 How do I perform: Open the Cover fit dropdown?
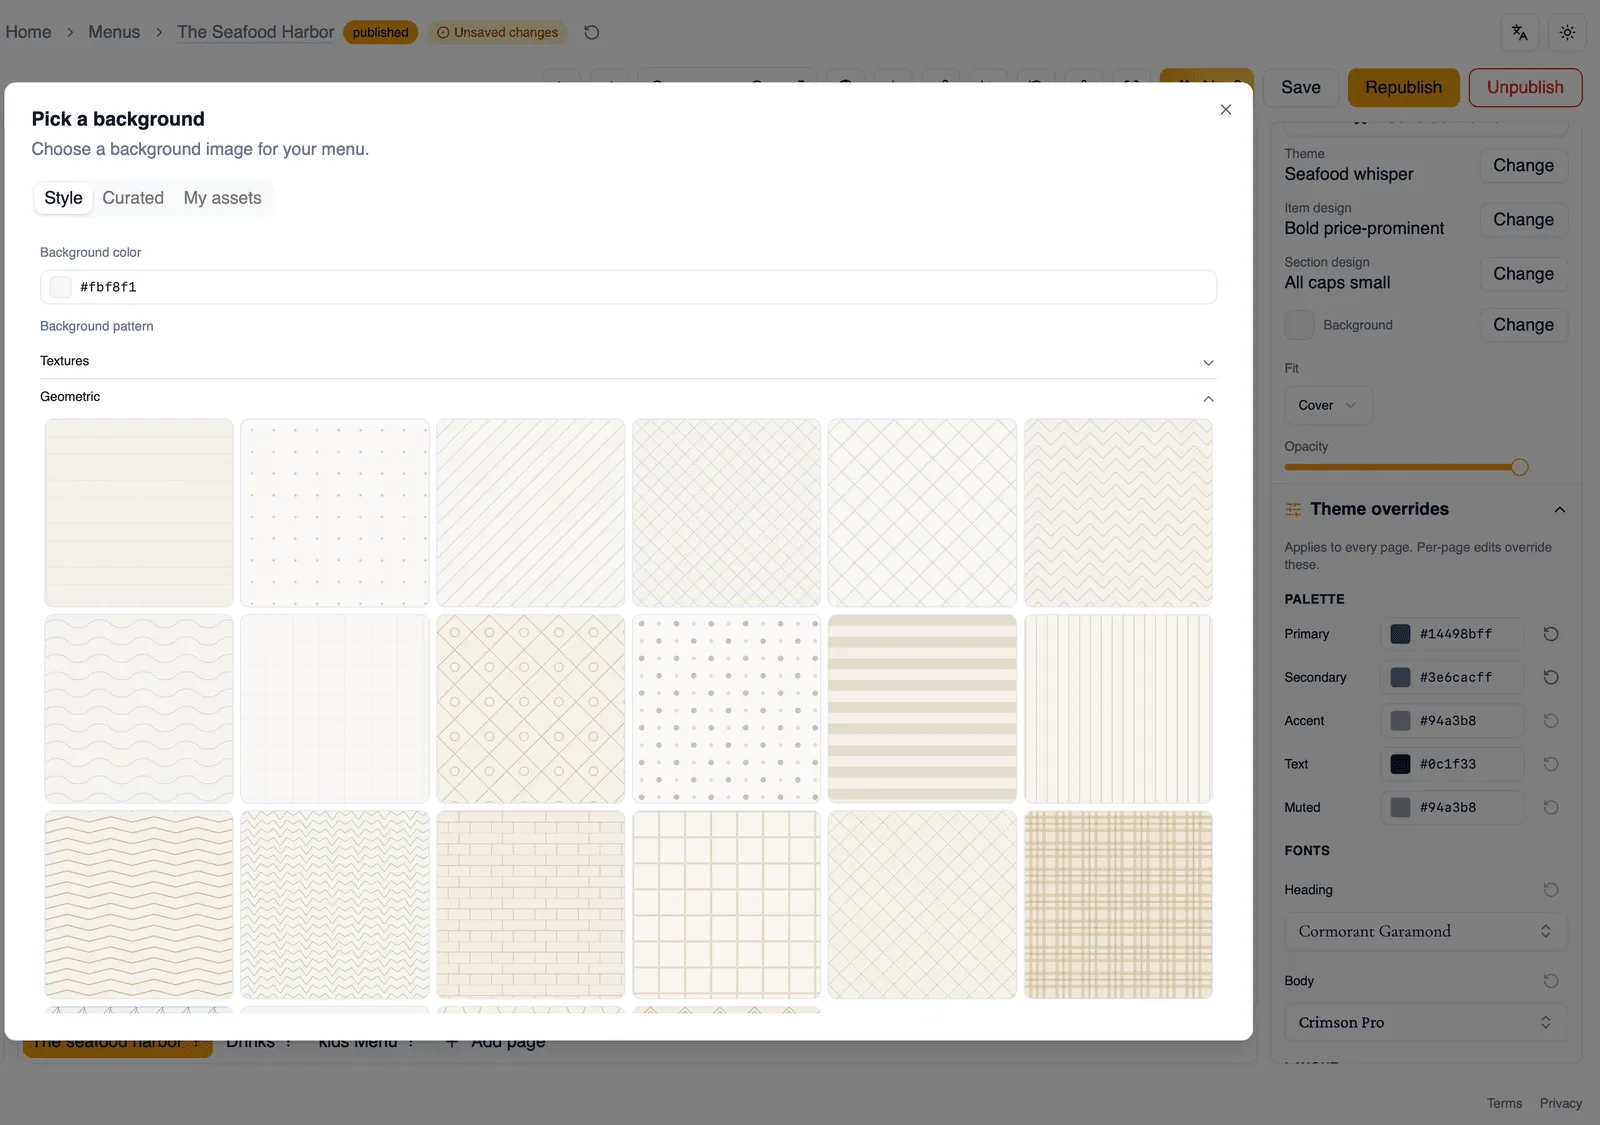[1328, 405]
